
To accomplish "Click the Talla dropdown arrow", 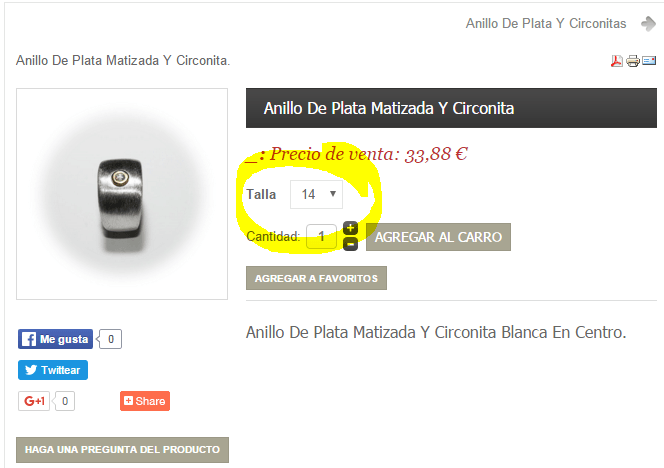I will [333, 194].
